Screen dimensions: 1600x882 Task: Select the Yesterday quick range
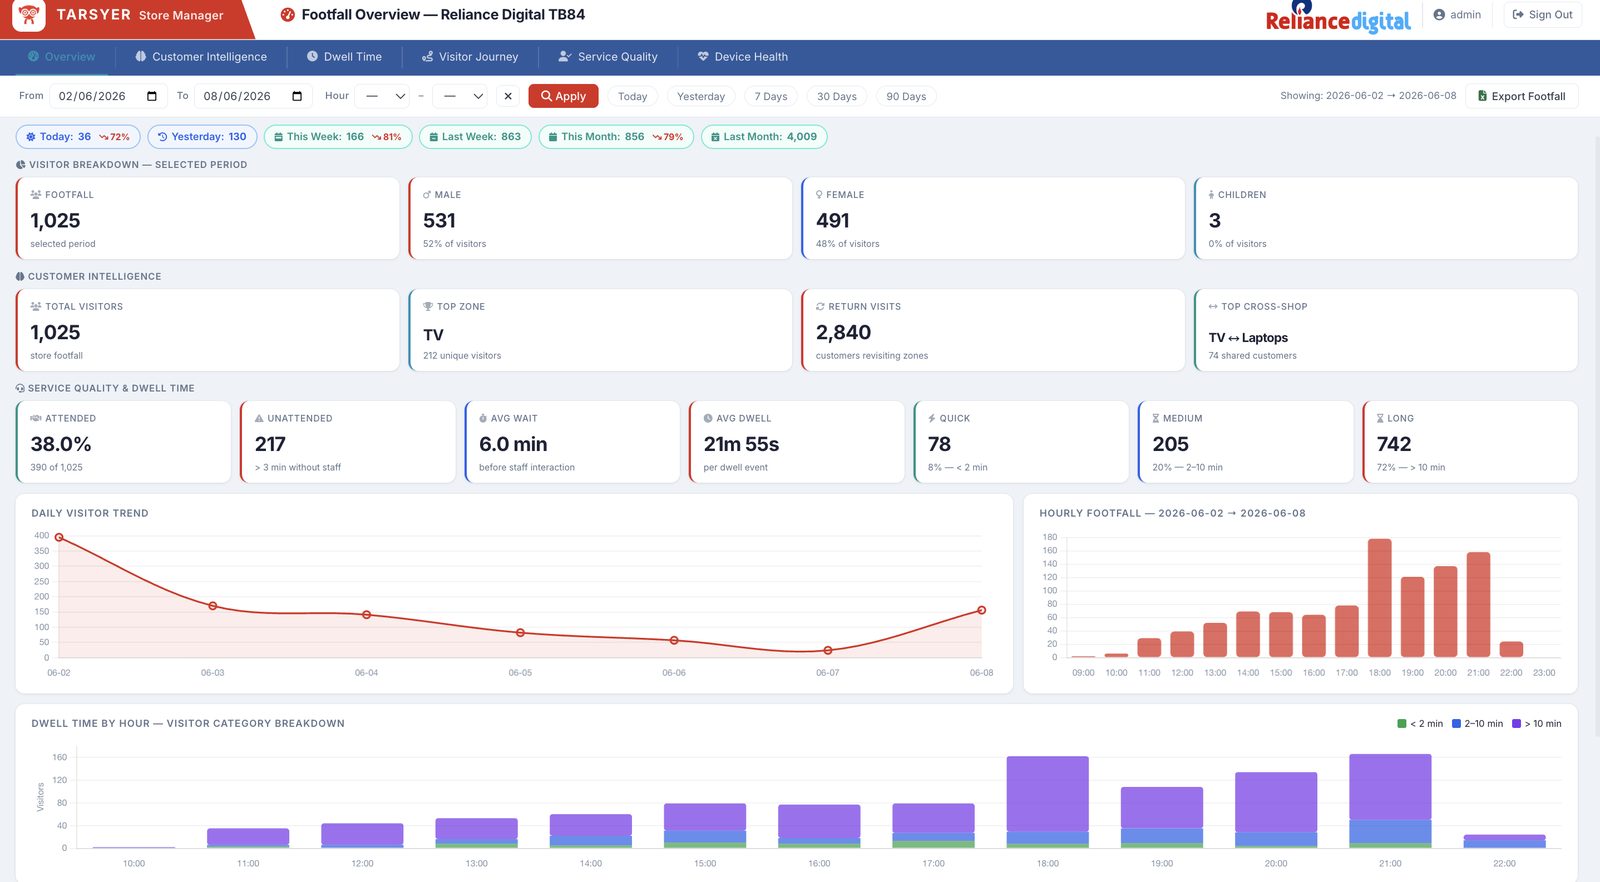[701, 96]
